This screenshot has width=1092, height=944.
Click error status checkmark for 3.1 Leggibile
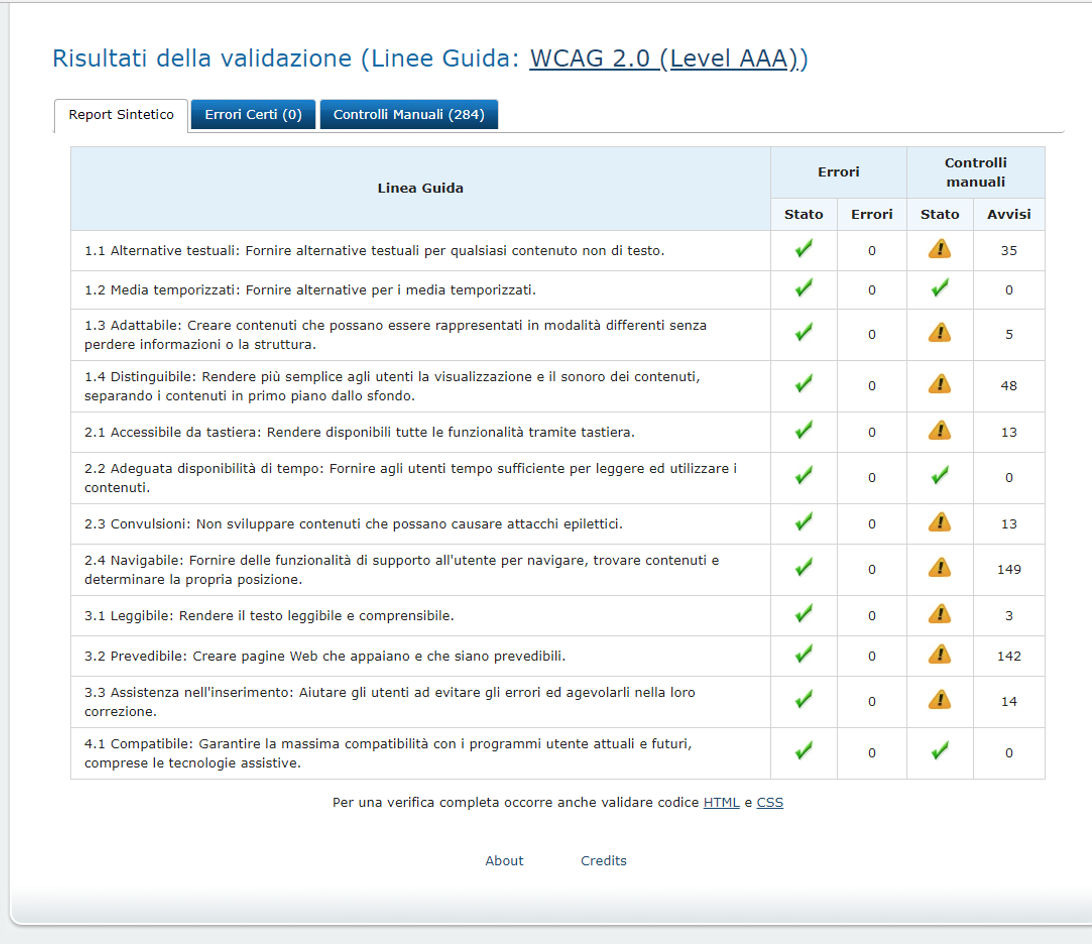(803, 615)
